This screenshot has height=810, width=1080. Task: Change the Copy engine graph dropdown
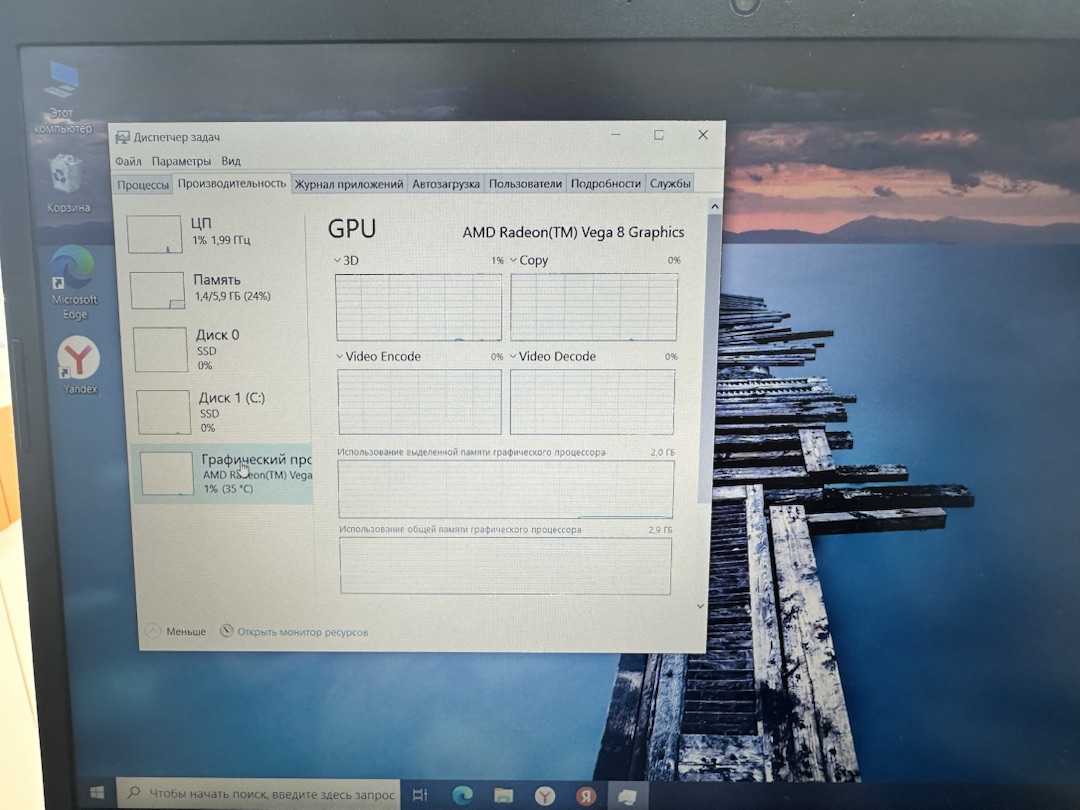pos(529,260)
